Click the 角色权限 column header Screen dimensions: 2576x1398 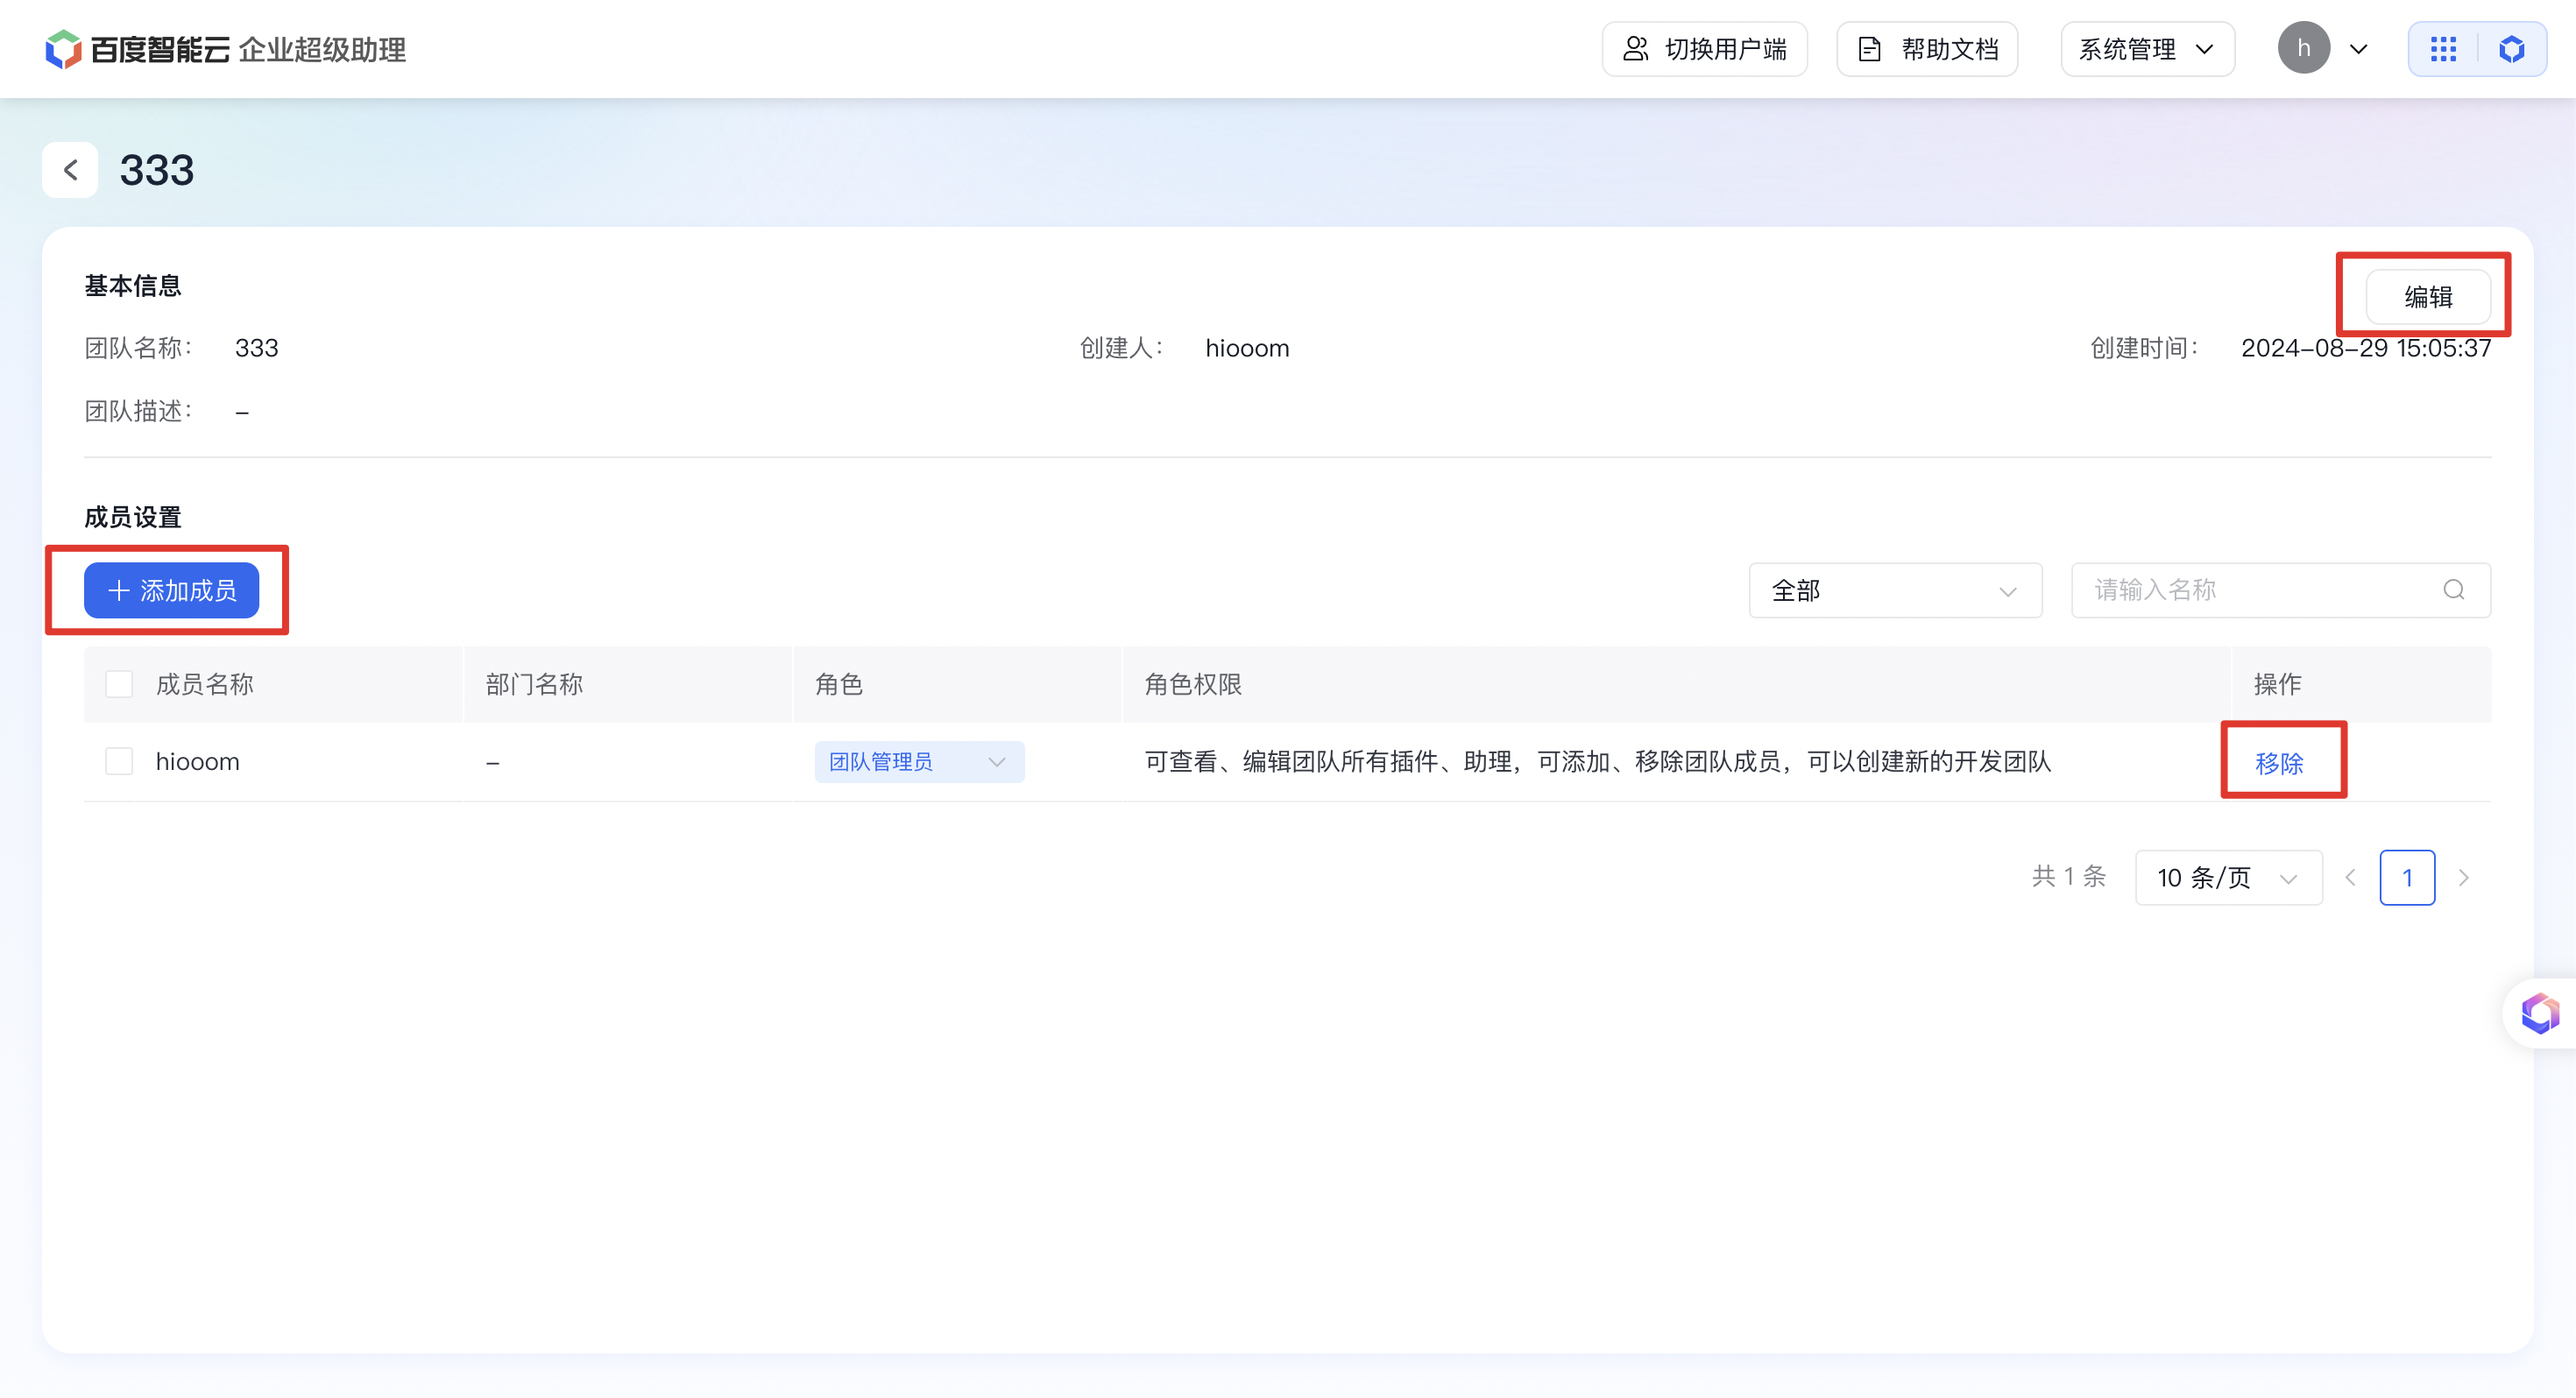[x=1193, y=684]
